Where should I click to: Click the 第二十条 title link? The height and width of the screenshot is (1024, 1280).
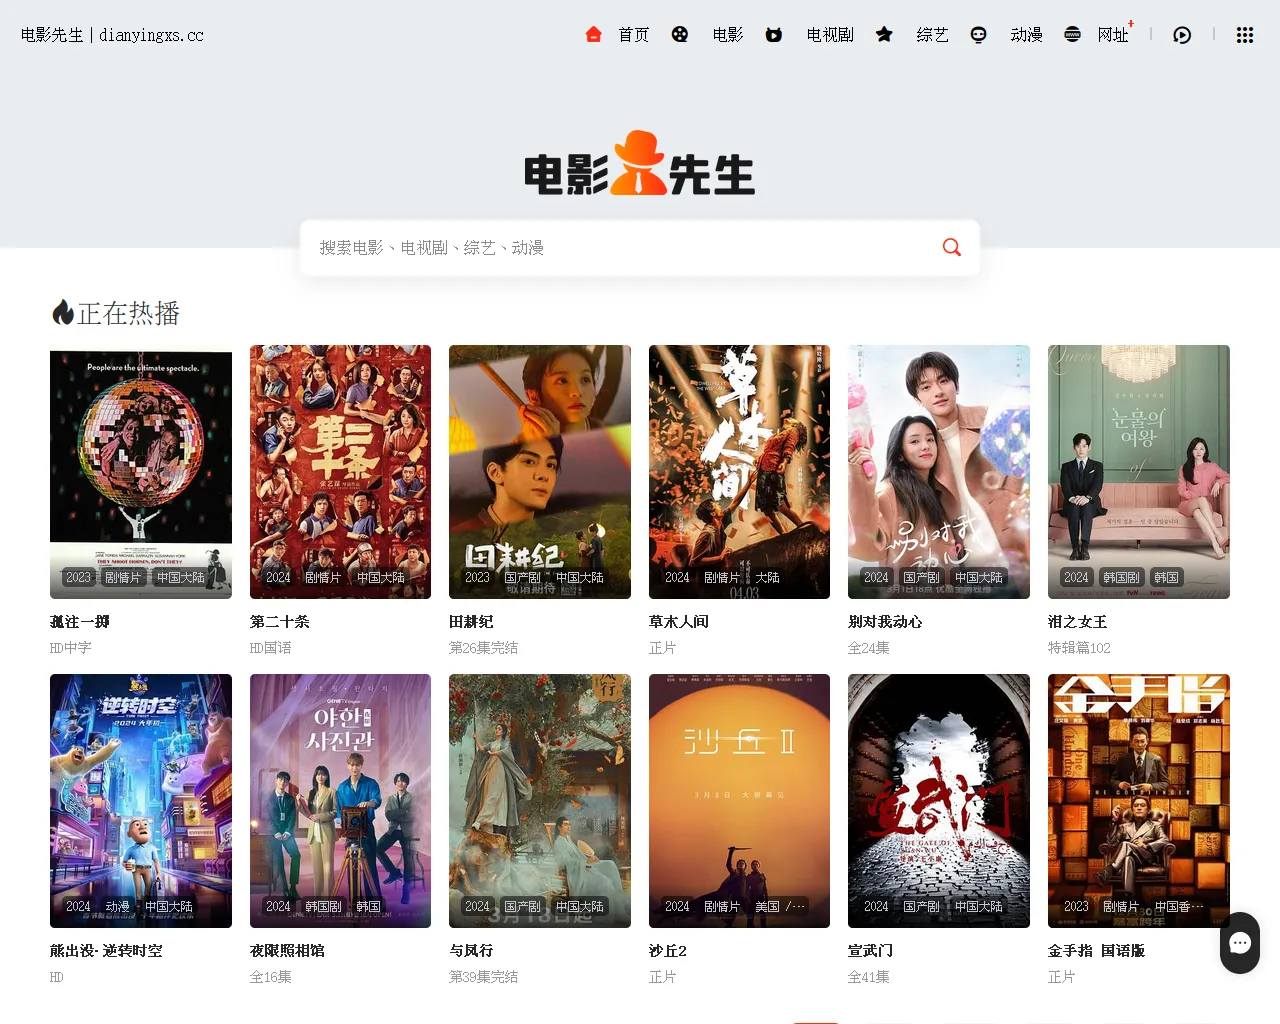(x=280, y=621)
